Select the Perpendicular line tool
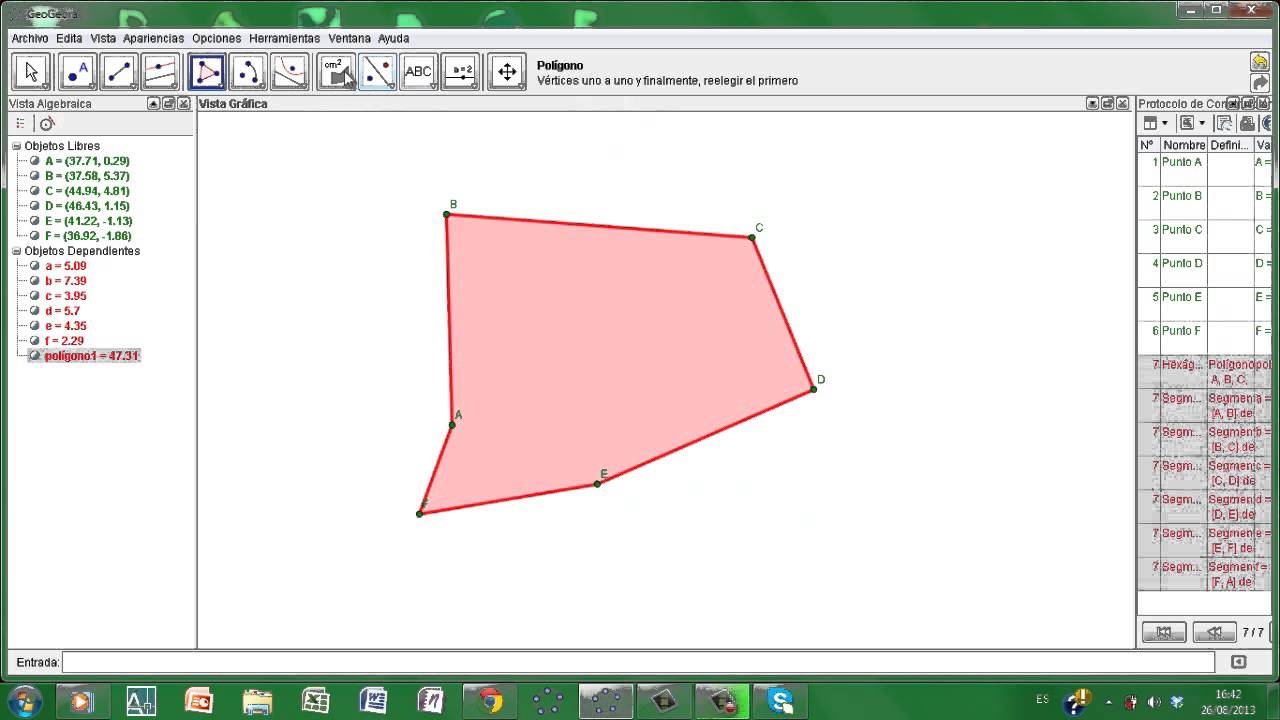The height and width of the screenshot is (720, 1280). [x=161, y=72]
